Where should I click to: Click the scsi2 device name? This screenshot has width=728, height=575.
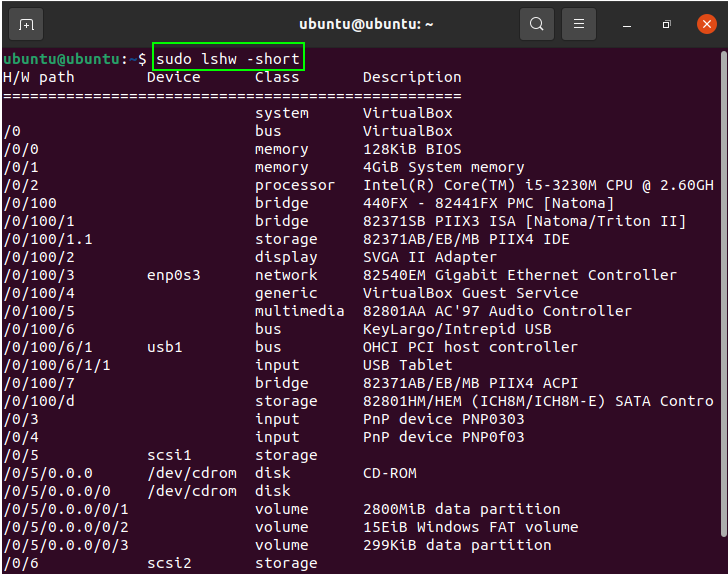coord(169,563)
